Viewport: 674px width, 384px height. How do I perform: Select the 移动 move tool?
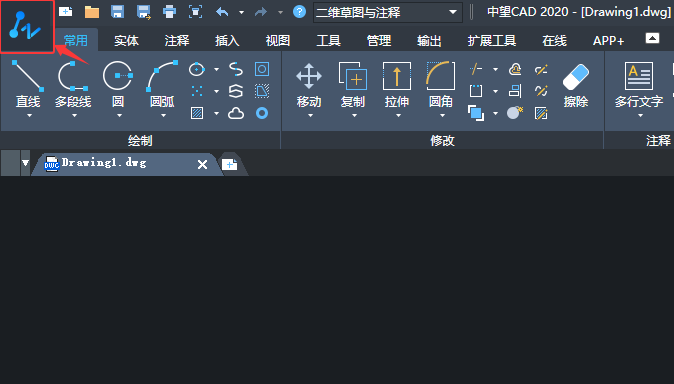click(x=309, y=84)
